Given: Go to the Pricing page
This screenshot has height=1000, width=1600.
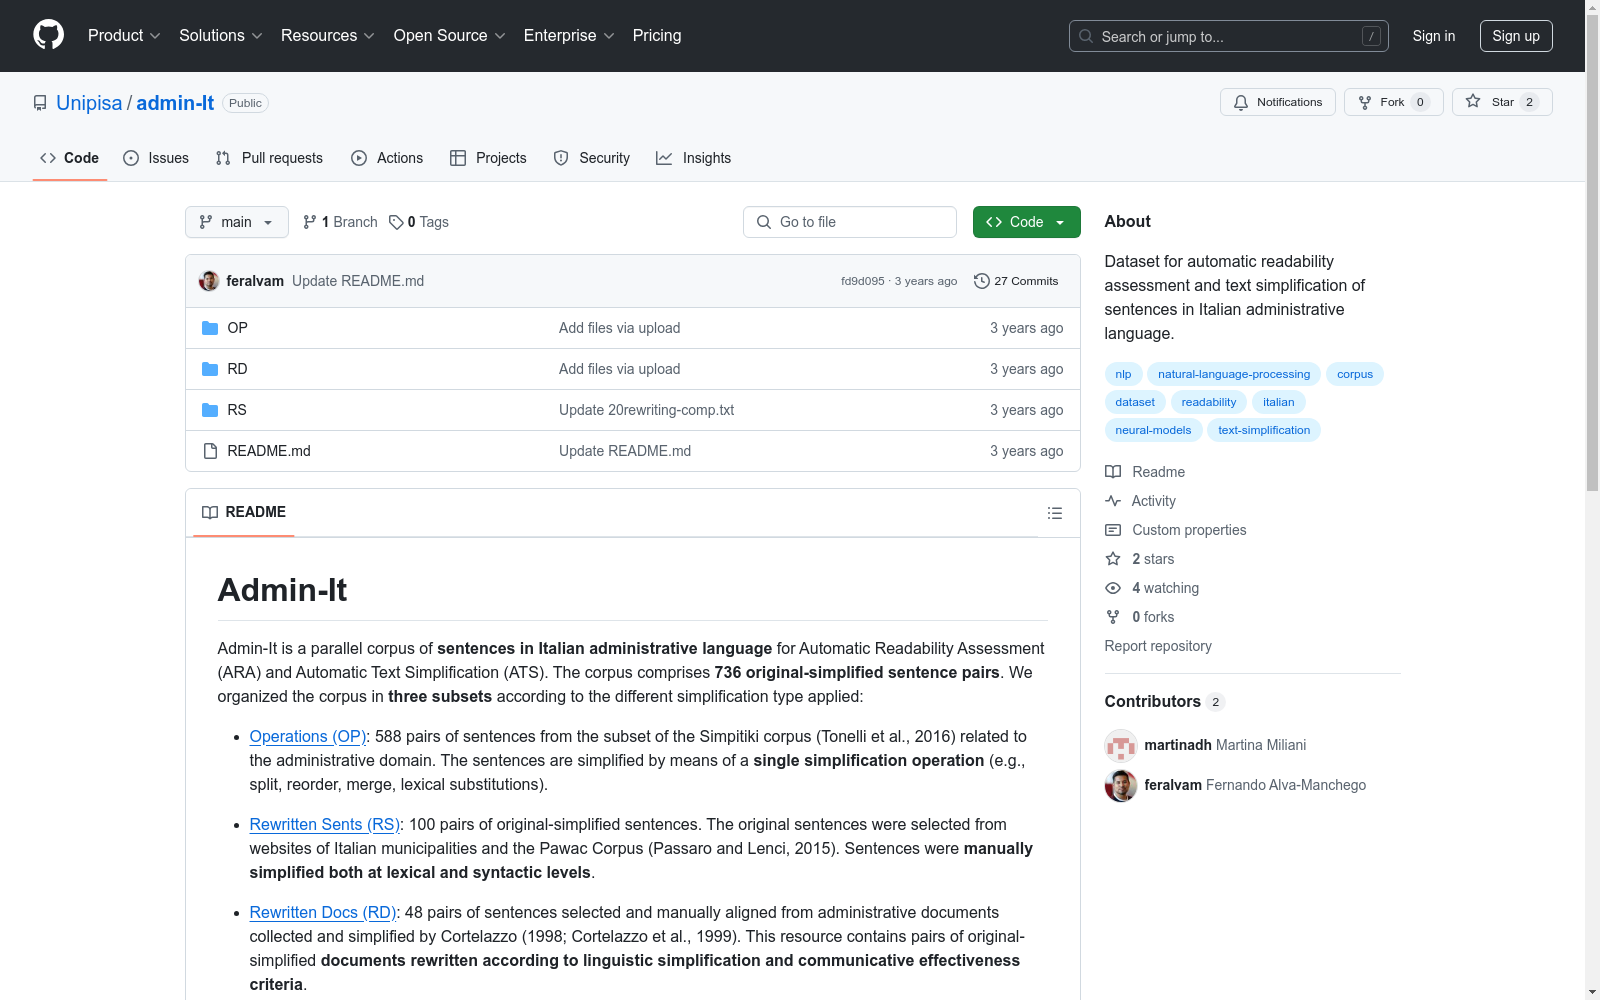Looking at the screenshot, I should click(657, 35).
